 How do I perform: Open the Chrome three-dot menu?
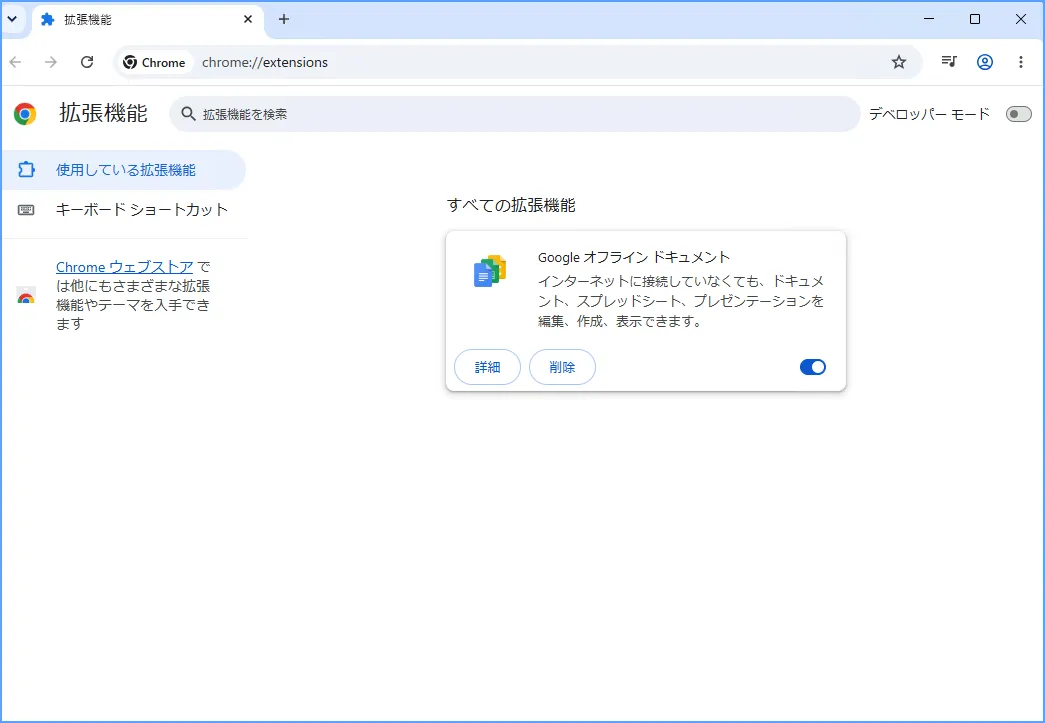pyautogui.click(x=1021, y=62)
